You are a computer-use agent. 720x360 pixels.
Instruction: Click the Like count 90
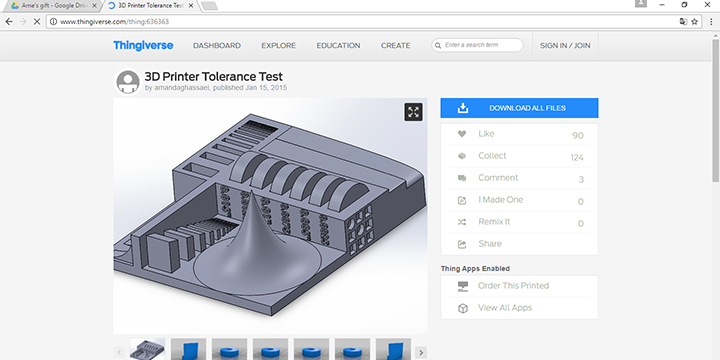(578, 135)
